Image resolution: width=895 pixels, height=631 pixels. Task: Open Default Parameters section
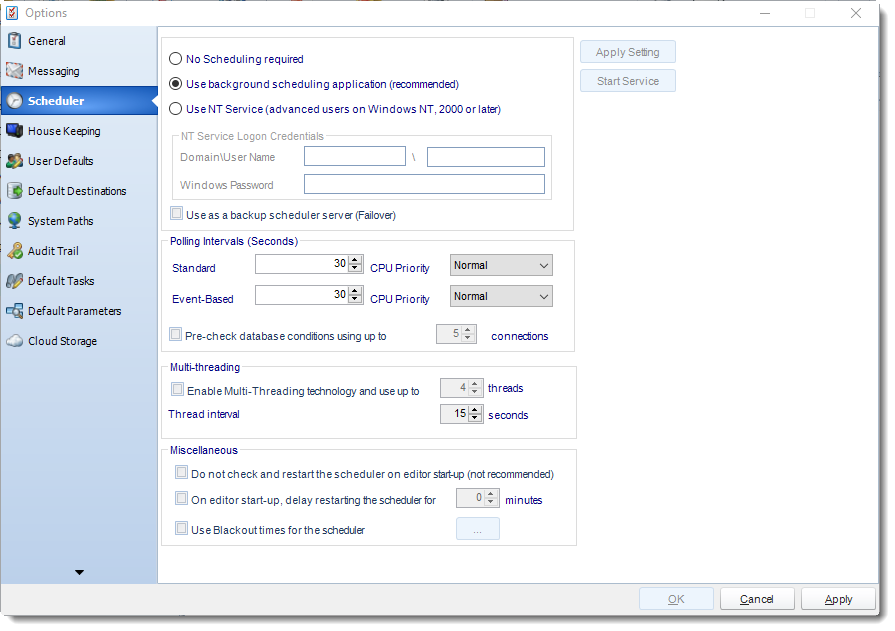(79, 311)
